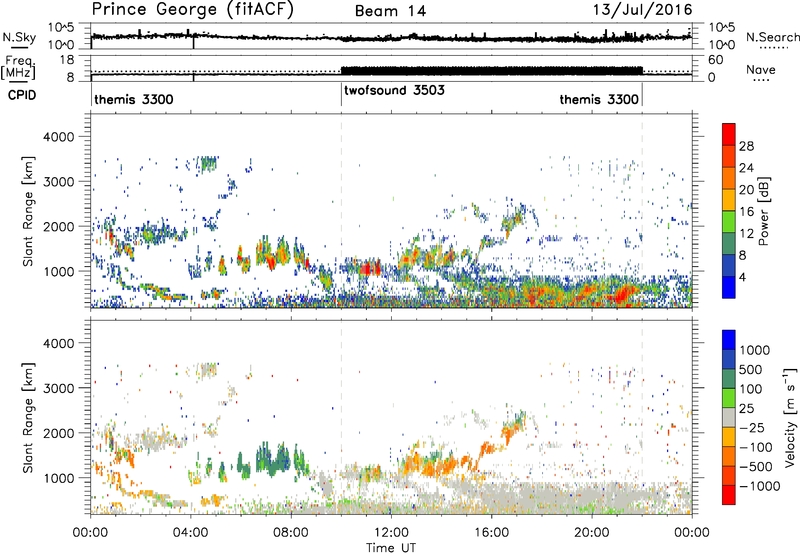Click the '08:00' time axis tick label
Image resolution: width=800 pixels, height=554 pixels.
point(291,533)
